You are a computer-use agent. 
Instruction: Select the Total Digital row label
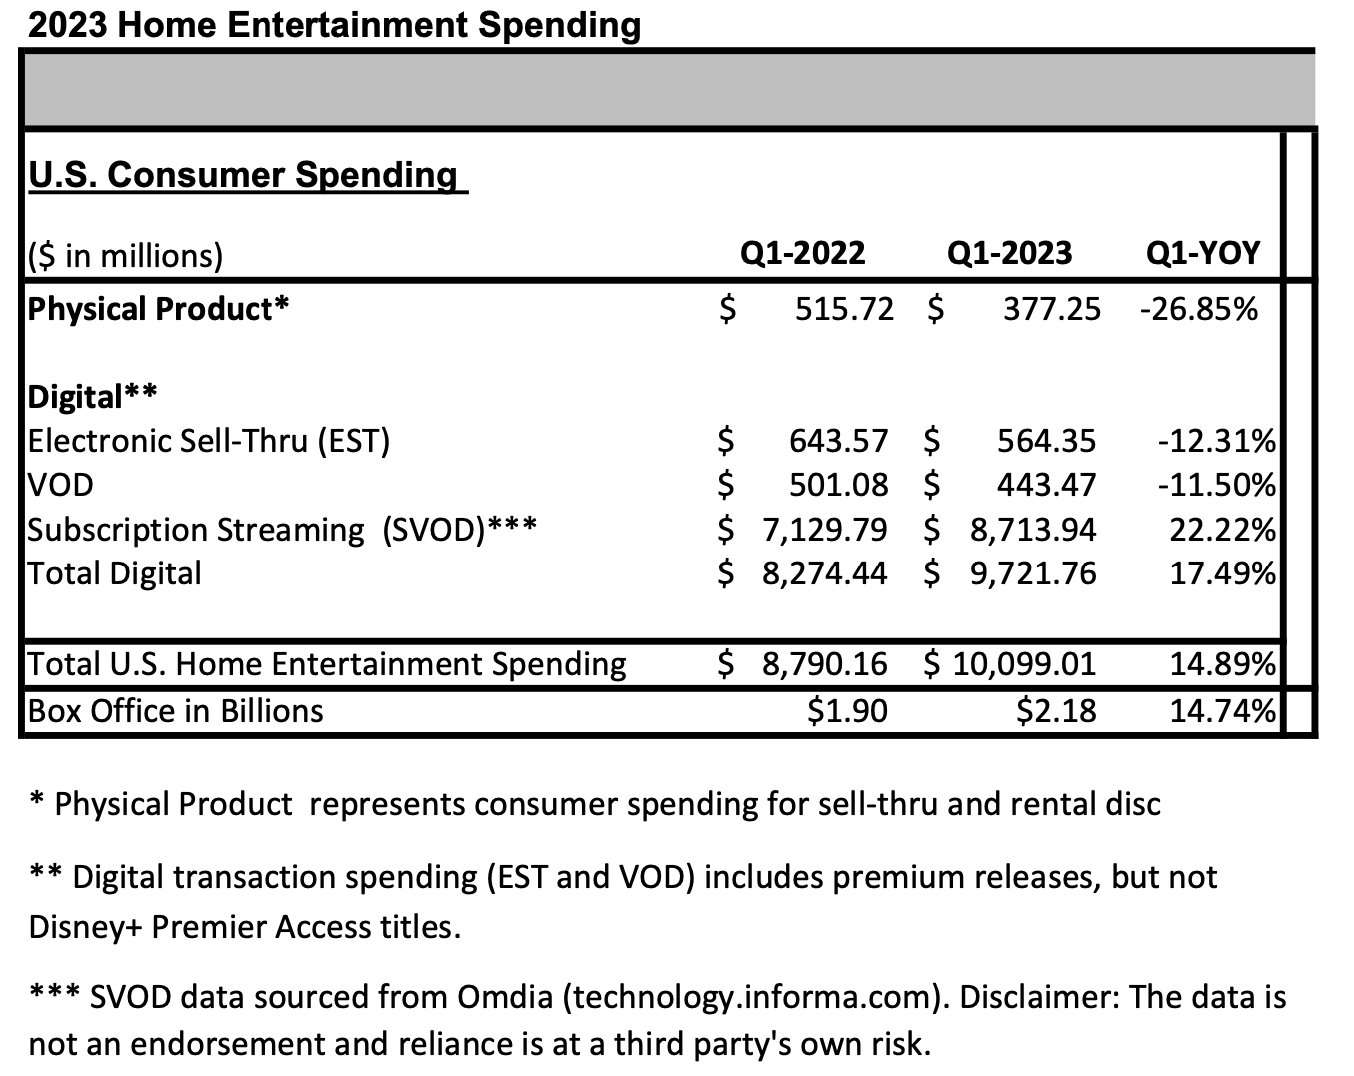pyautogui.click(x=115, y=573)
